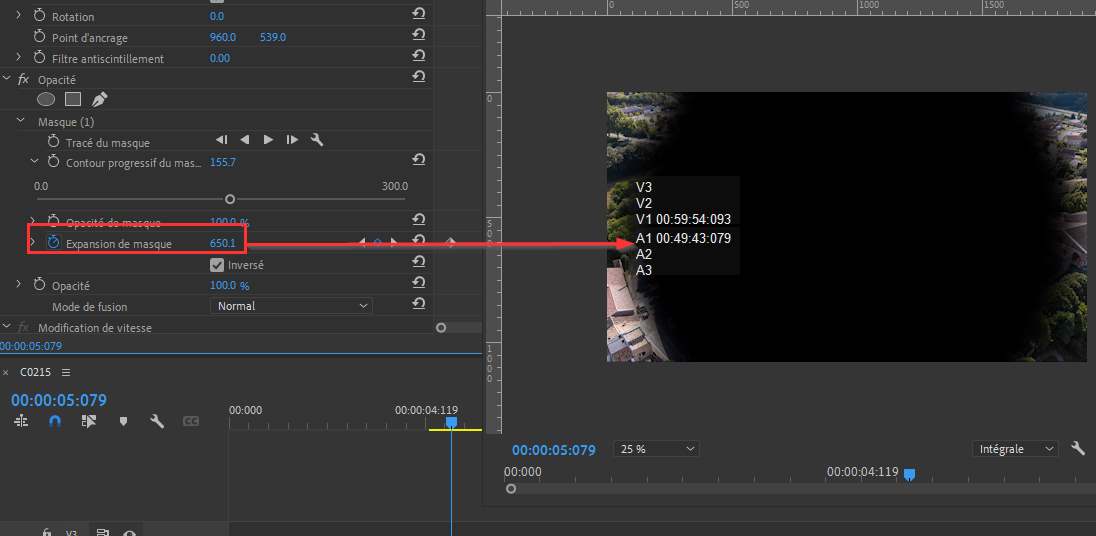
Task: Reset the Filtre antiscintillement parameter
Action: [419, 55]
